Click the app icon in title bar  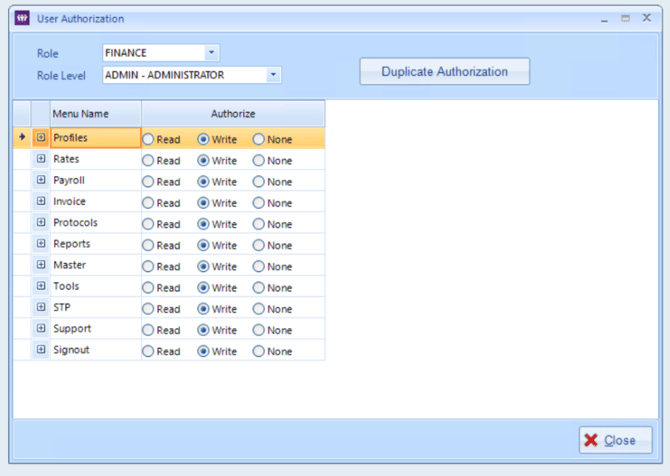click(22, 18)
